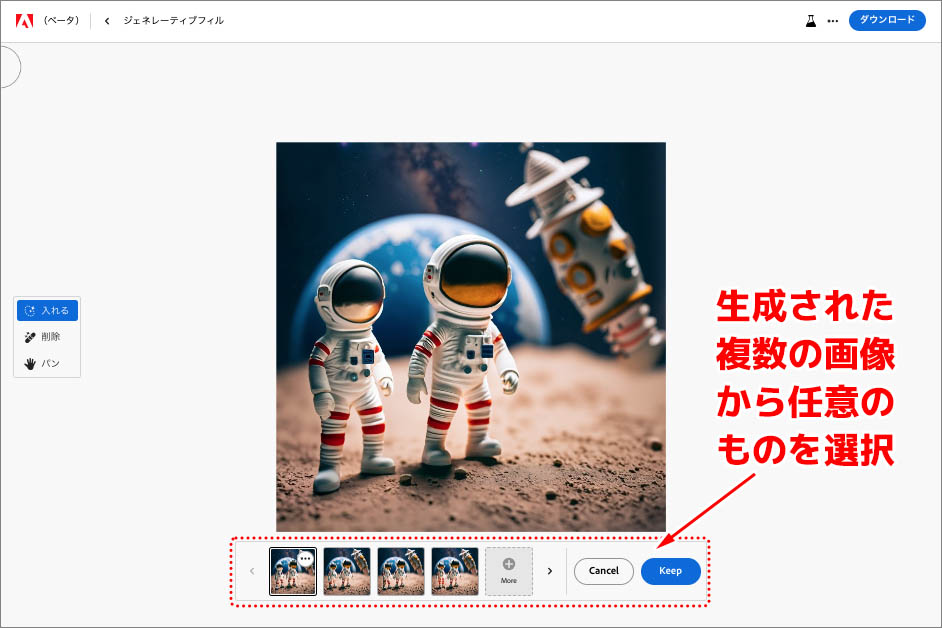Activate the パン (Pan) tool
This screenshot has height=628, width=942.
42,362
